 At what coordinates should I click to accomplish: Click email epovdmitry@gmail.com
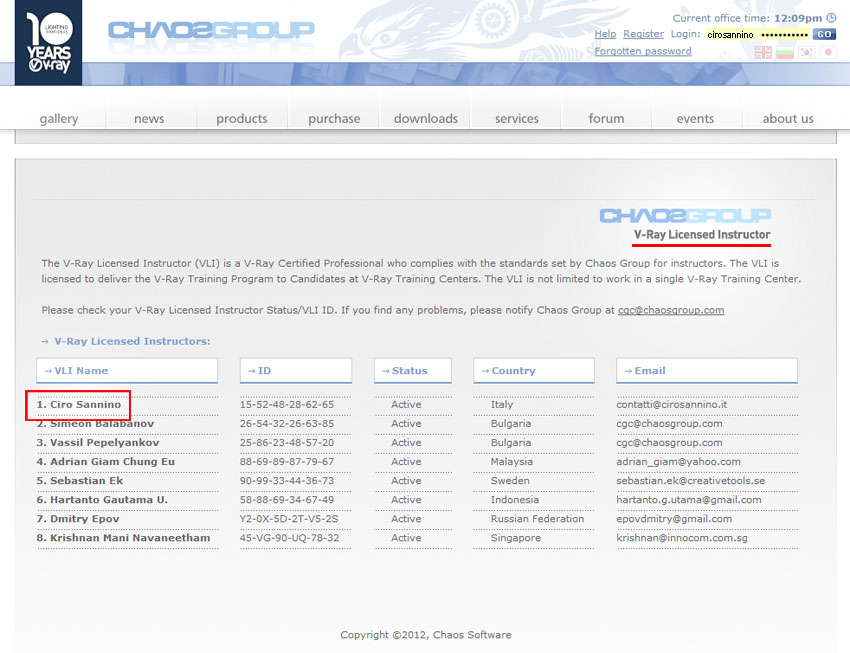click(674, 518)
